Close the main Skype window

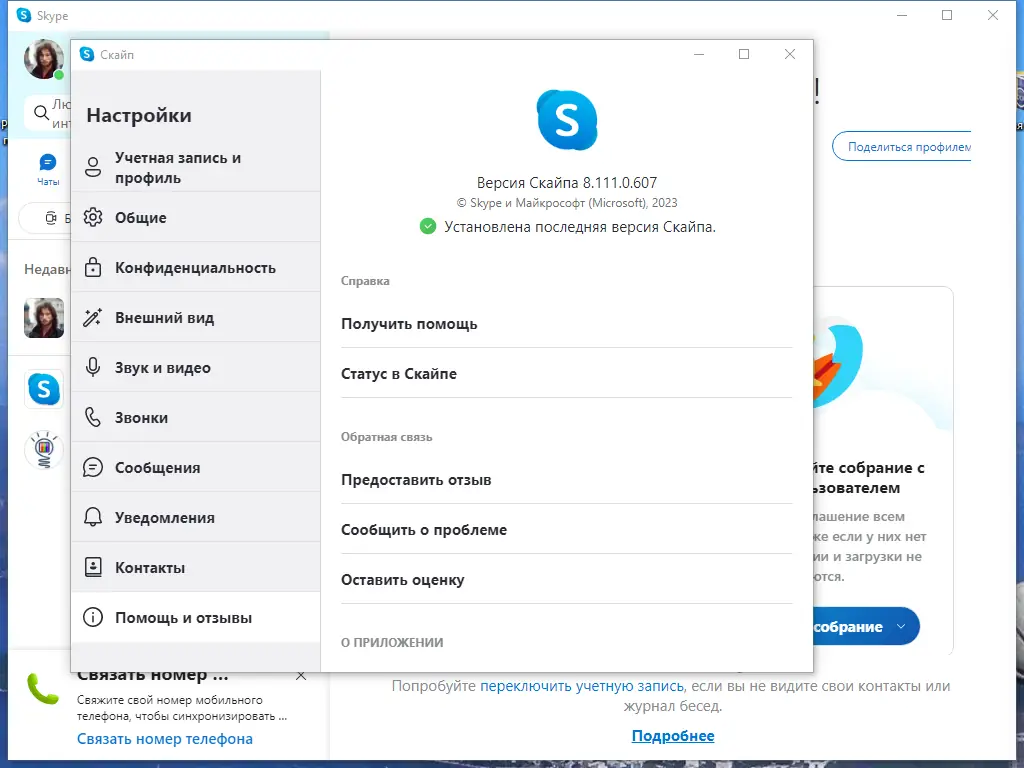993,15
